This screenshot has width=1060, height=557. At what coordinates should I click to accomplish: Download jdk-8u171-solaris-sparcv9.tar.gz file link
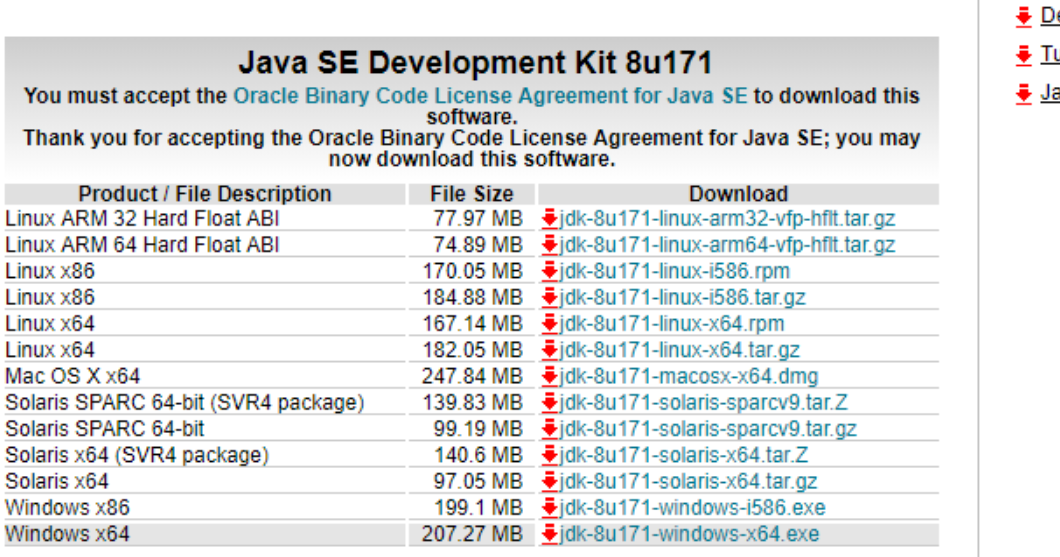[708, 429]
